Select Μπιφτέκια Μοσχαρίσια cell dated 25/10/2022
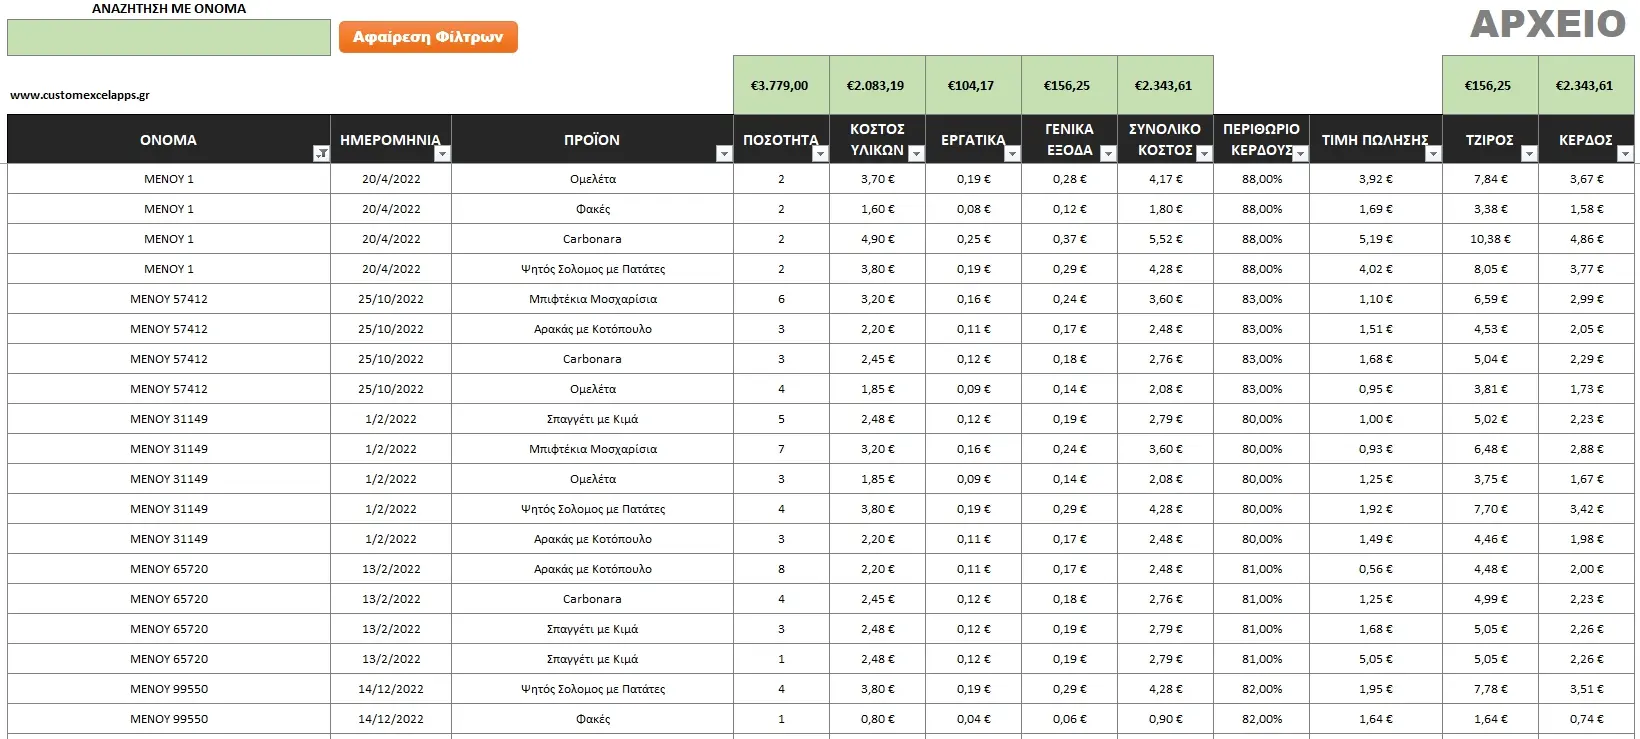 coord(592,299)
